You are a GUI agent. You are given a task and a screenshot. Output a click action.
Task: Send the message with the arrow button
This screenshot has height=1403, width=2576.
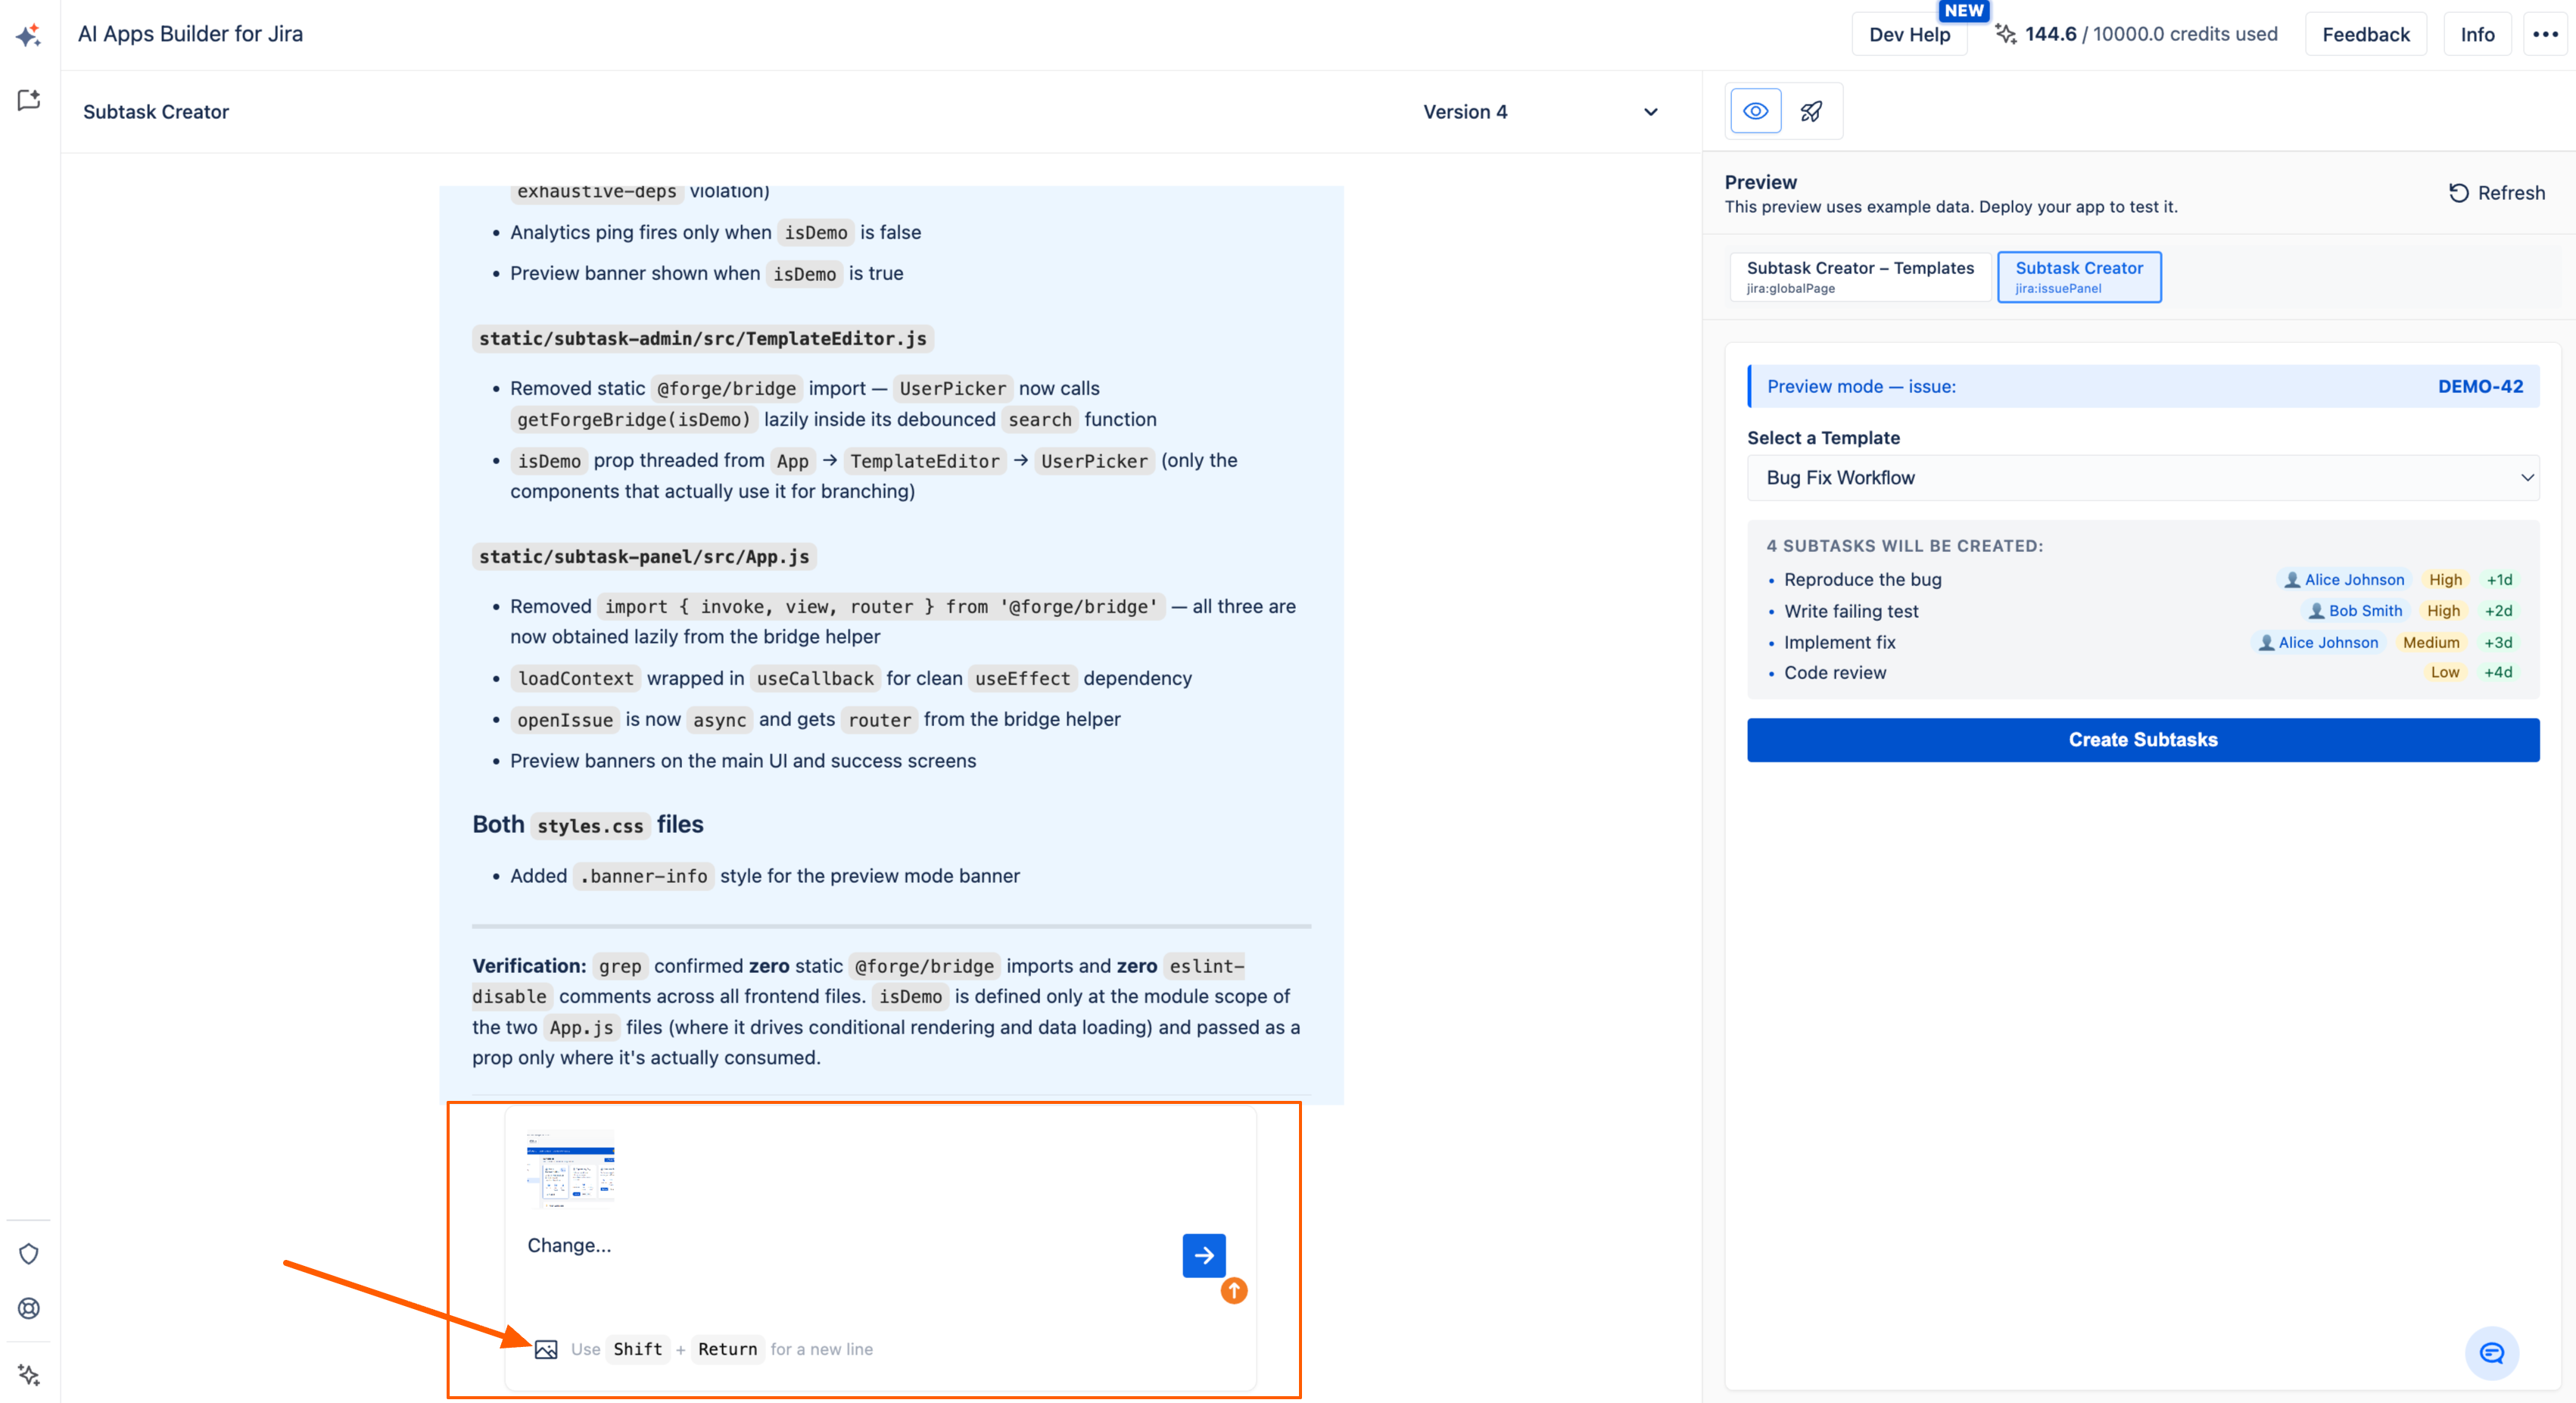[1204, 1255]
